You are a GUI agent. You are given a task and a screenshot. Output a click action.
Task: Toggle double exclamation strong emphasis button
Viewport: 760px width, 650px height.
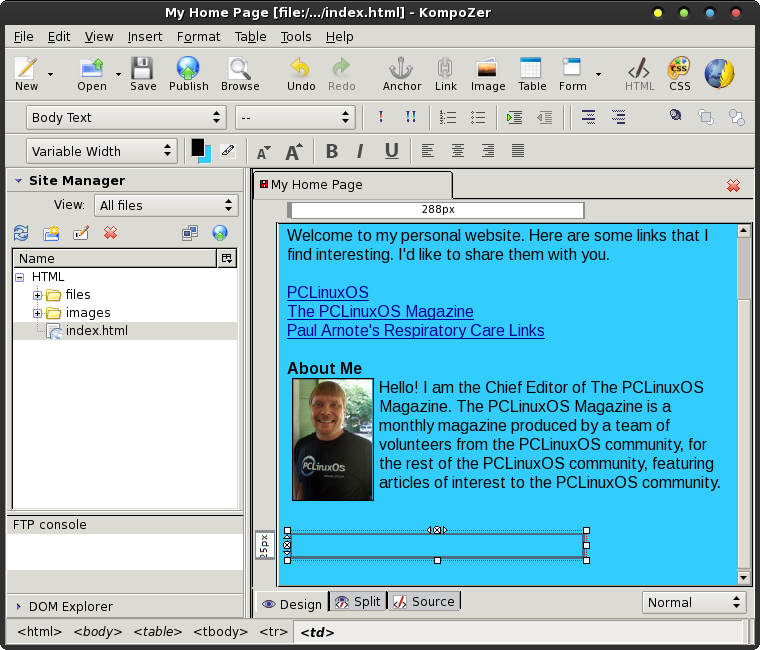pyautogui.click(x=411, y=117)
